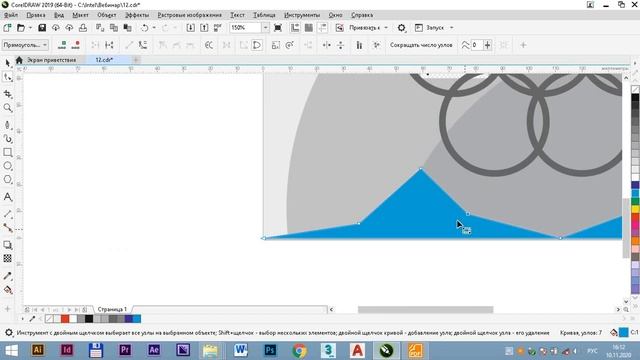Open the Файл menu
The height and width of the screenshot is (360, 640).
11,15
